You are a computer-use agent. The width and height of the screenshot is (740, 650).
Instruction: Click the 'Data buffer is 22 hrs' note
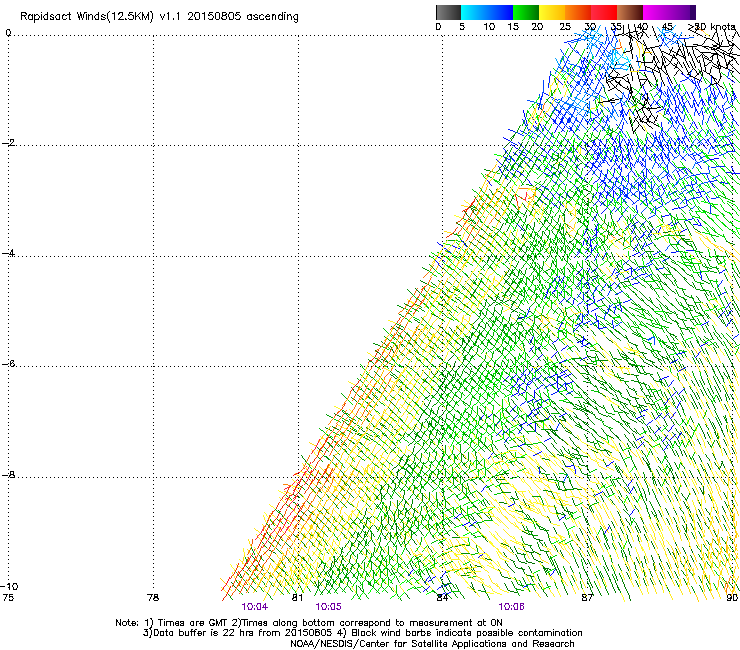point(362,633)
